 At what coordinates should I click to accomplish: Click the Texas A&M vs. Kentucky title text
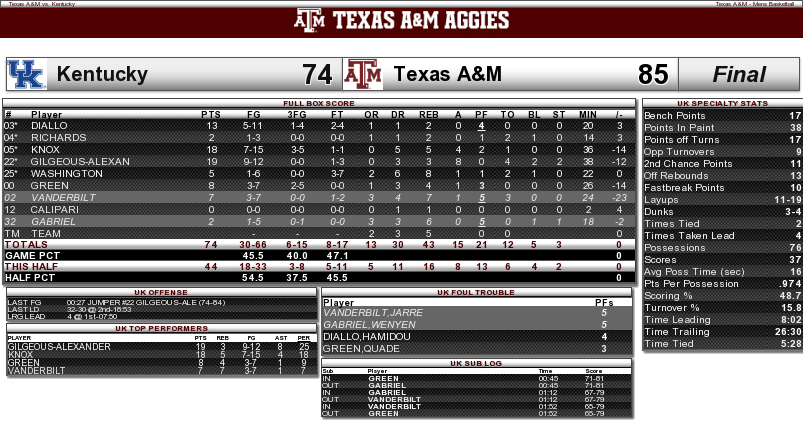click(x=42, y=4)
